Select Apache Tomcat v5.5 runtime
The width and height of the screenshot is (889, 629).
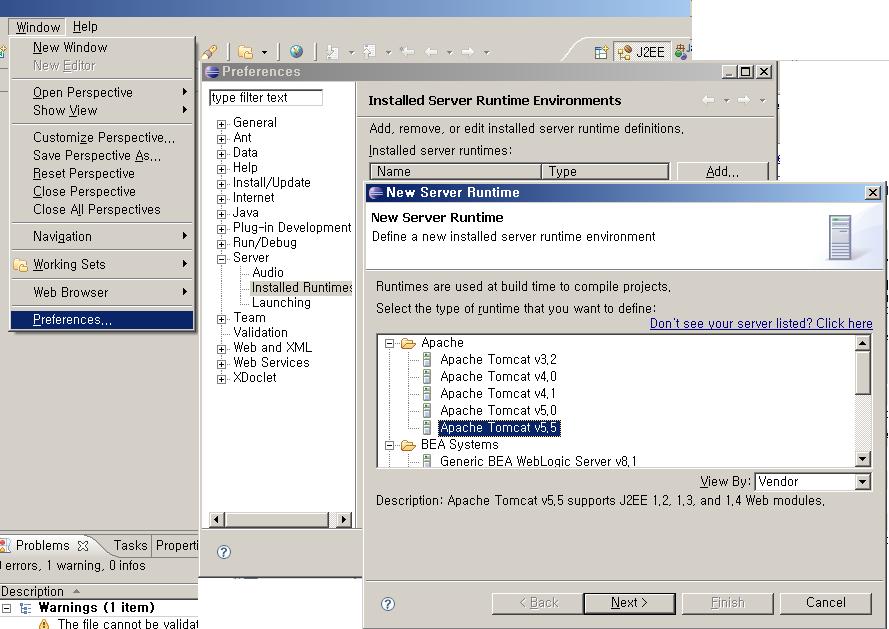click(x=499, y=428)
